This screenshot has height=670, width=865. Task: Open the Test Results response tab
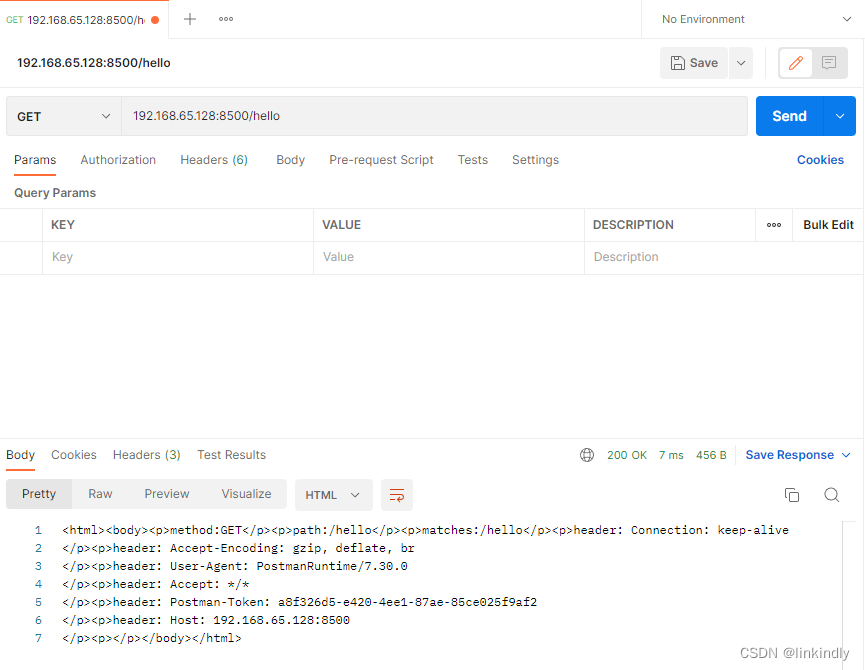(x=231, y=455)
